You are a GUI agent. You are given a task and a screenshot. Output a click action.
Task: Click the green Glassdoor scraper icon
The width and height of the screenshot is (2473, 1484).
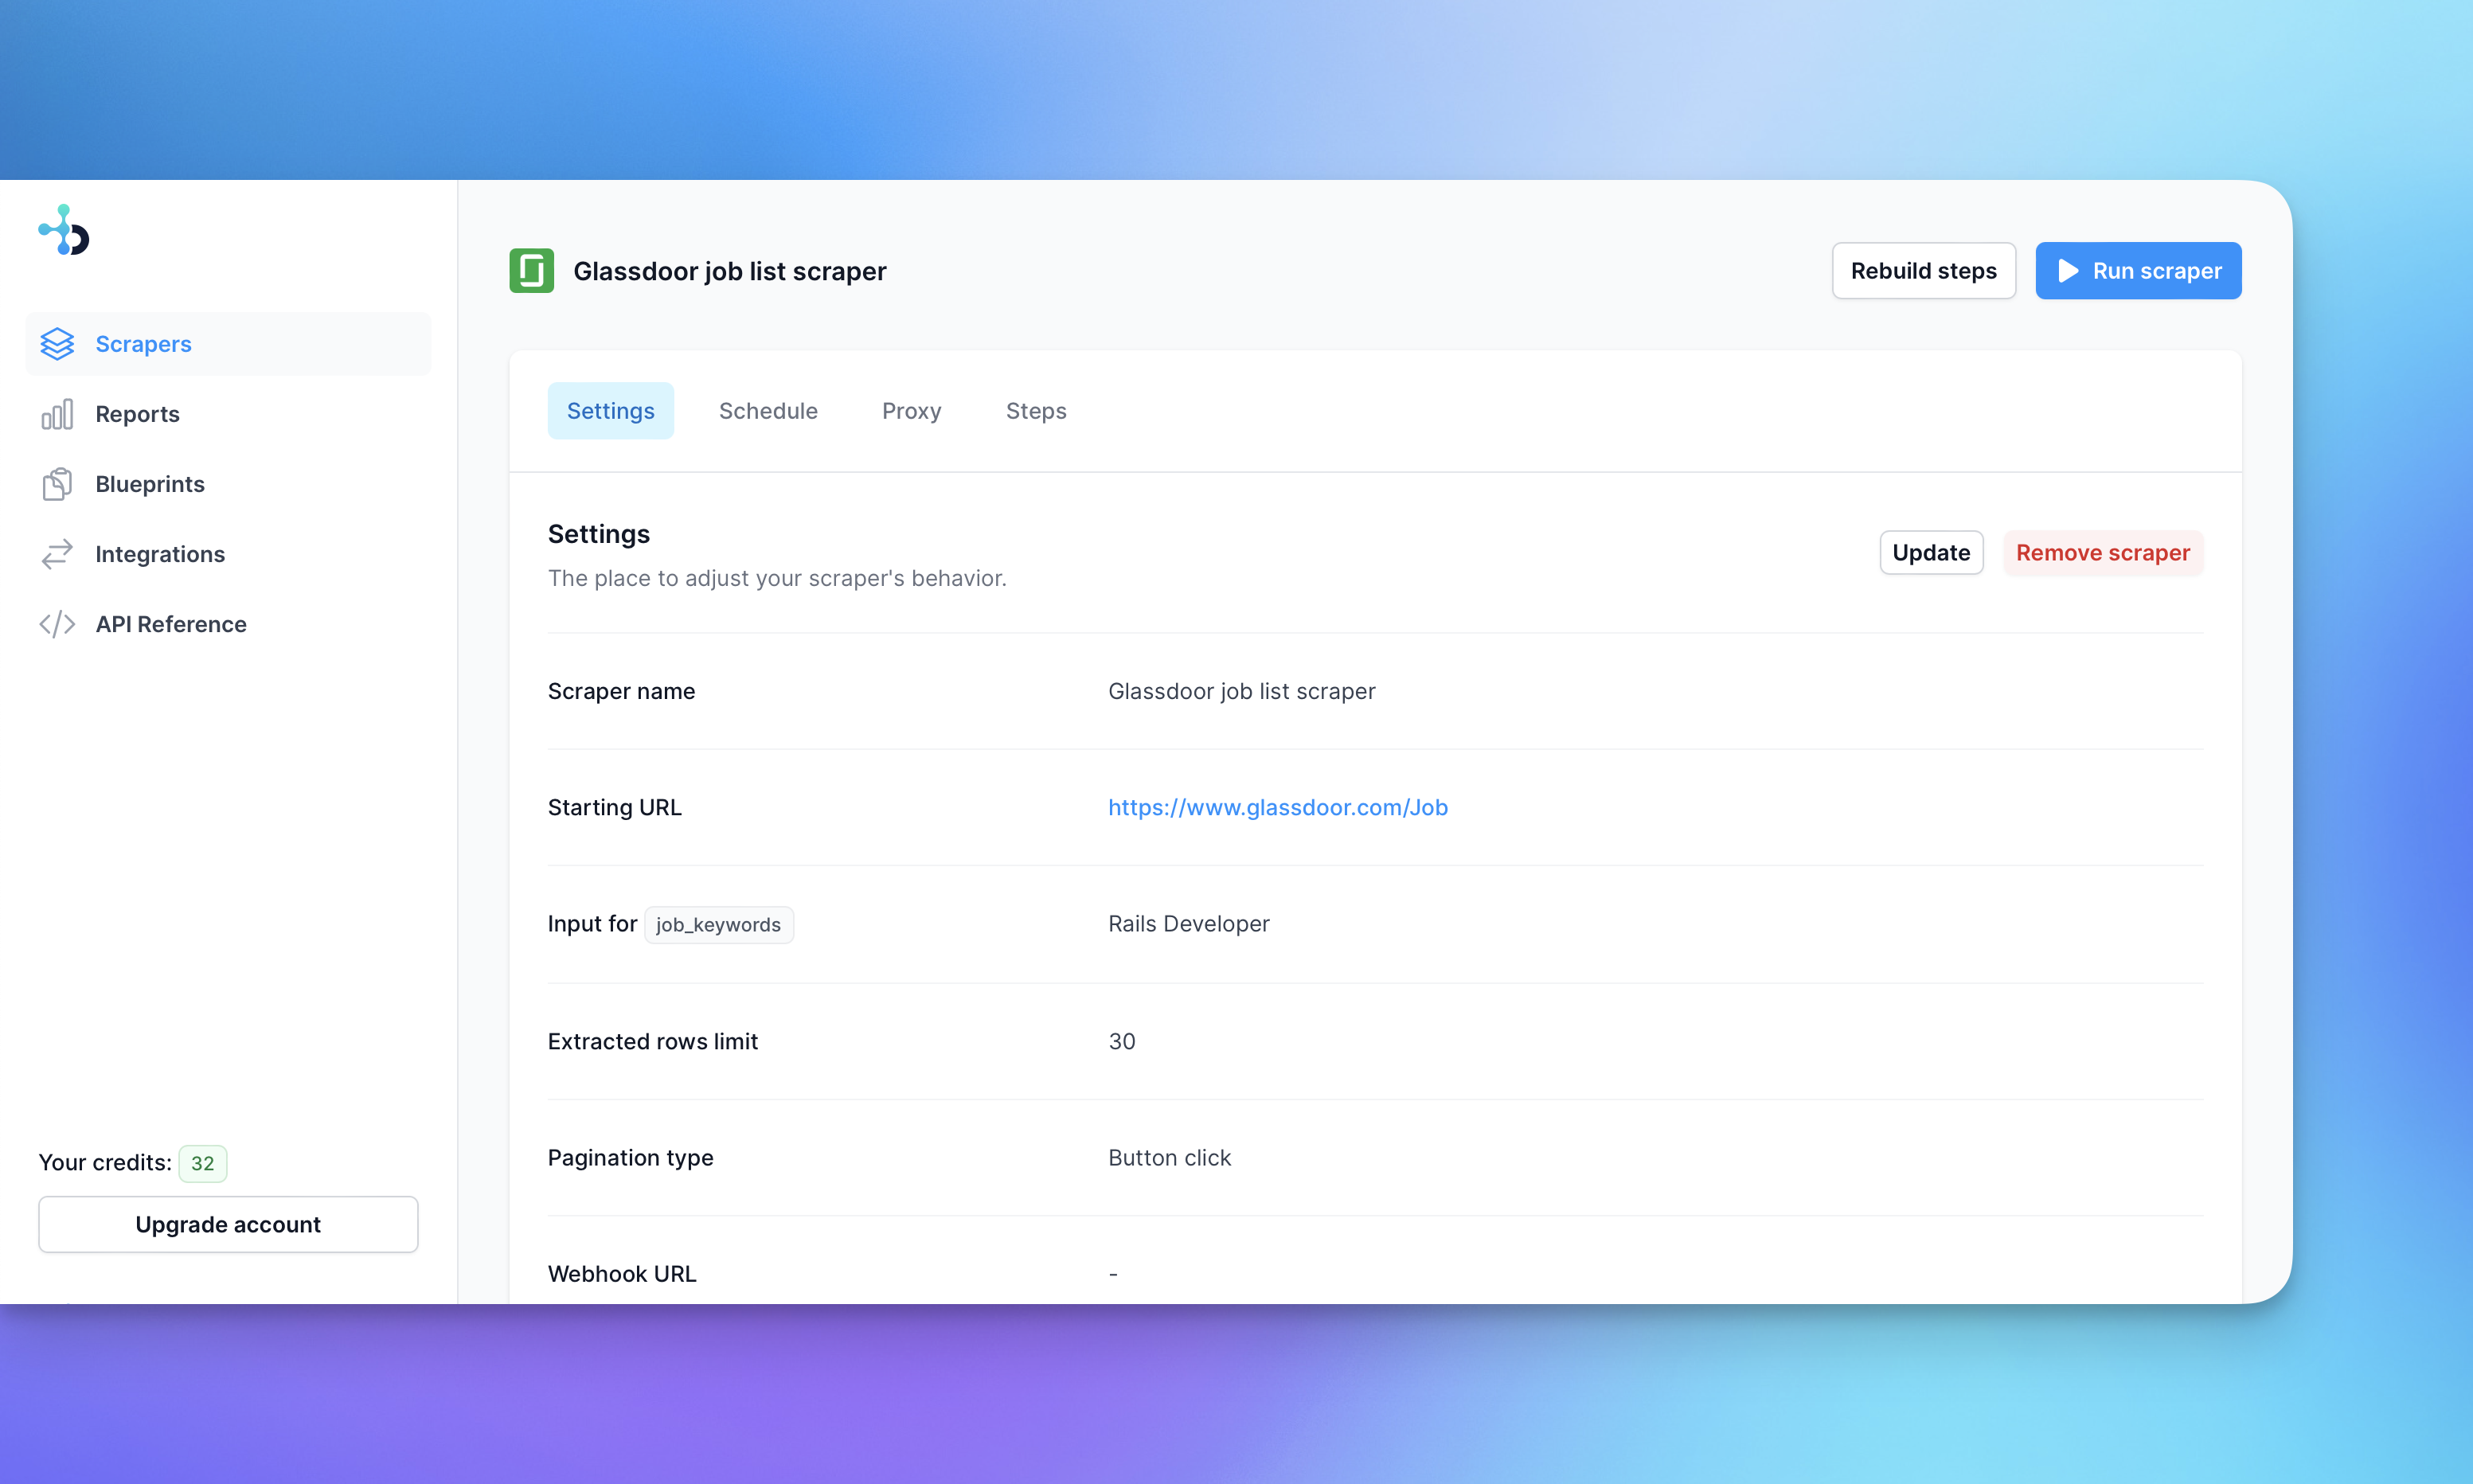(x=531, y=271)
